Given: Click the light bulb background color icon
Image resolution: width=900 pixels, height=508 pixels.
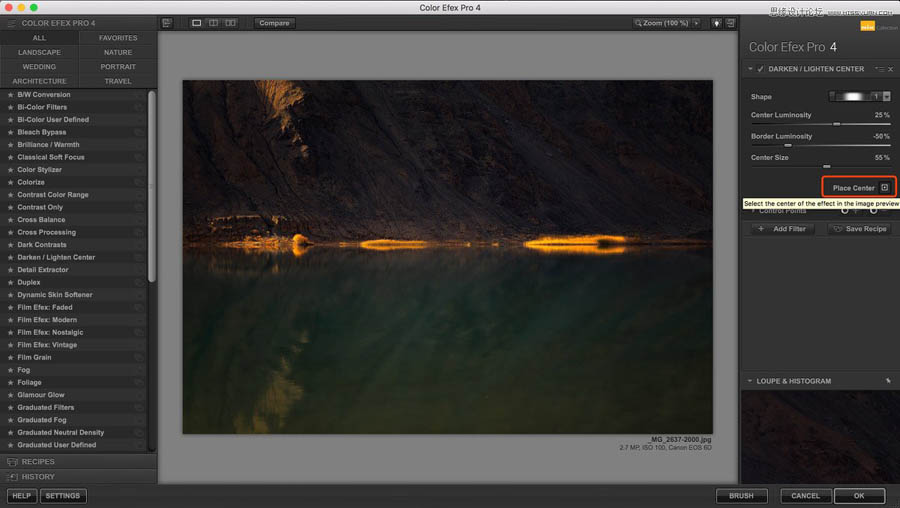Looking at the screenshot, I should (x=717, y=23).
